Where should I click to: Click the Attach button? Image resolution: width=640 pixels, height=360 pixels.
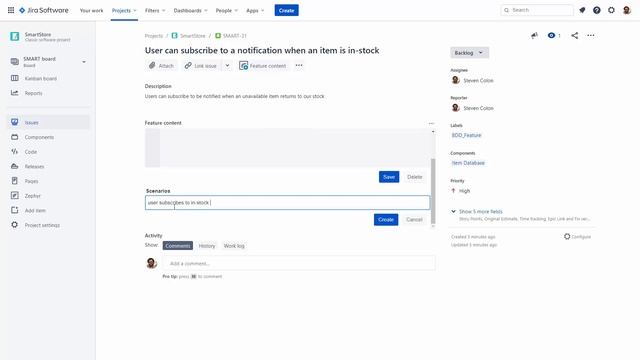(162, 66)
